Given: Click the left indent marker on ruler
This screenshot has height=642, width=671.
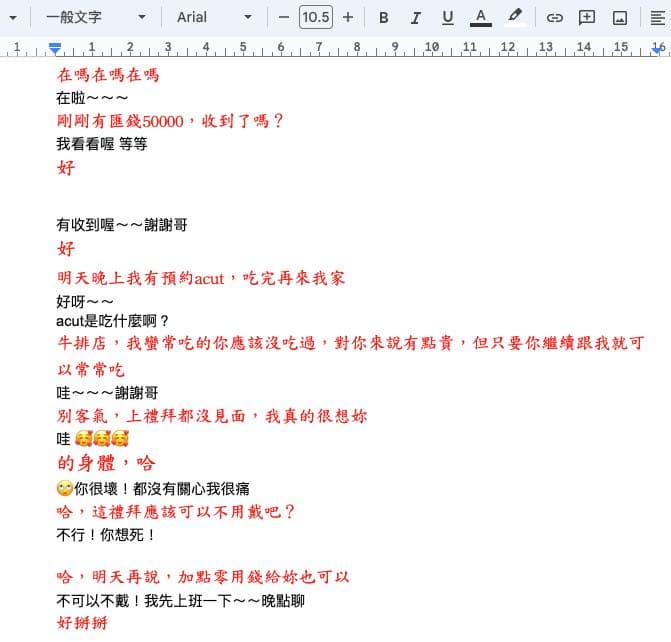Looking at the screenshot, I should point(55,48).
